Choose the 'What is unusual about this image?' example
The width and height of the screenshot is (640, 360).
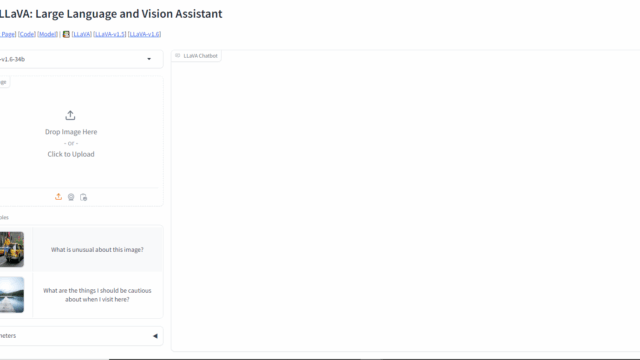click(97, 249)
